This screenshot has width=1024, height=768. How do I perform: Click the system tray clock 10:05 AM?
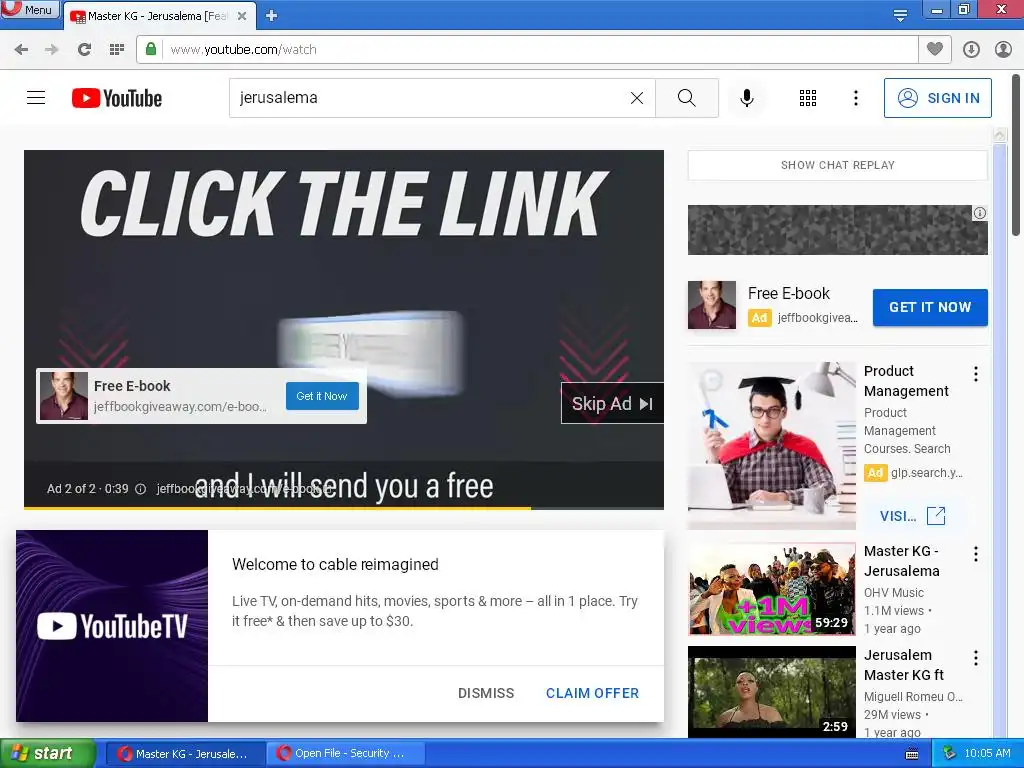point(987,754)
